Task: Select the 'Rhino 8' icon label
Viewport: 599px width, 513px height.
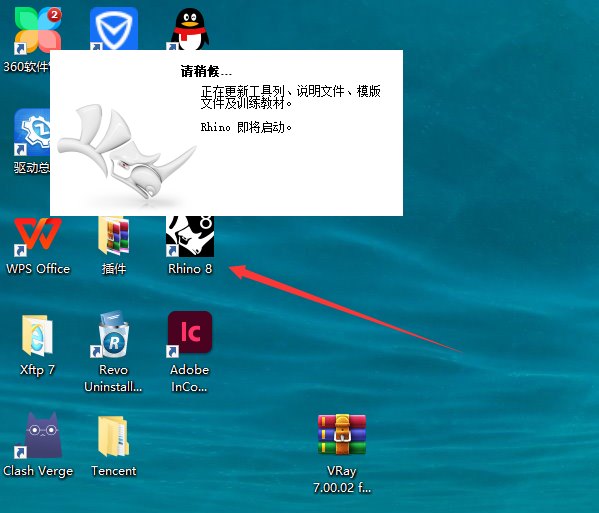Action: point(190,269)
